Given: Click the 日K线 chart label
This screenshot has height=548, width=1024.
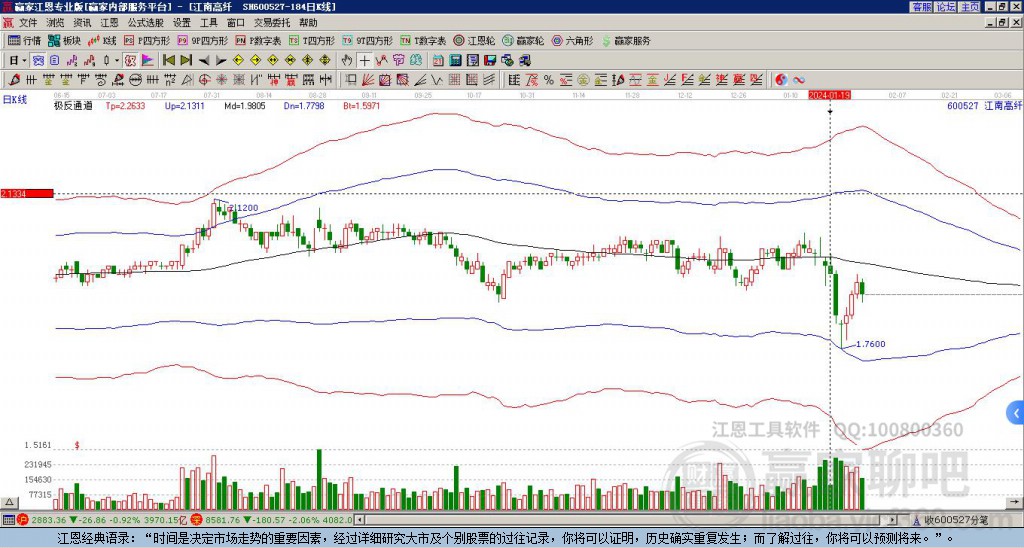Looking at the screenshot, I should click(15, 99).
